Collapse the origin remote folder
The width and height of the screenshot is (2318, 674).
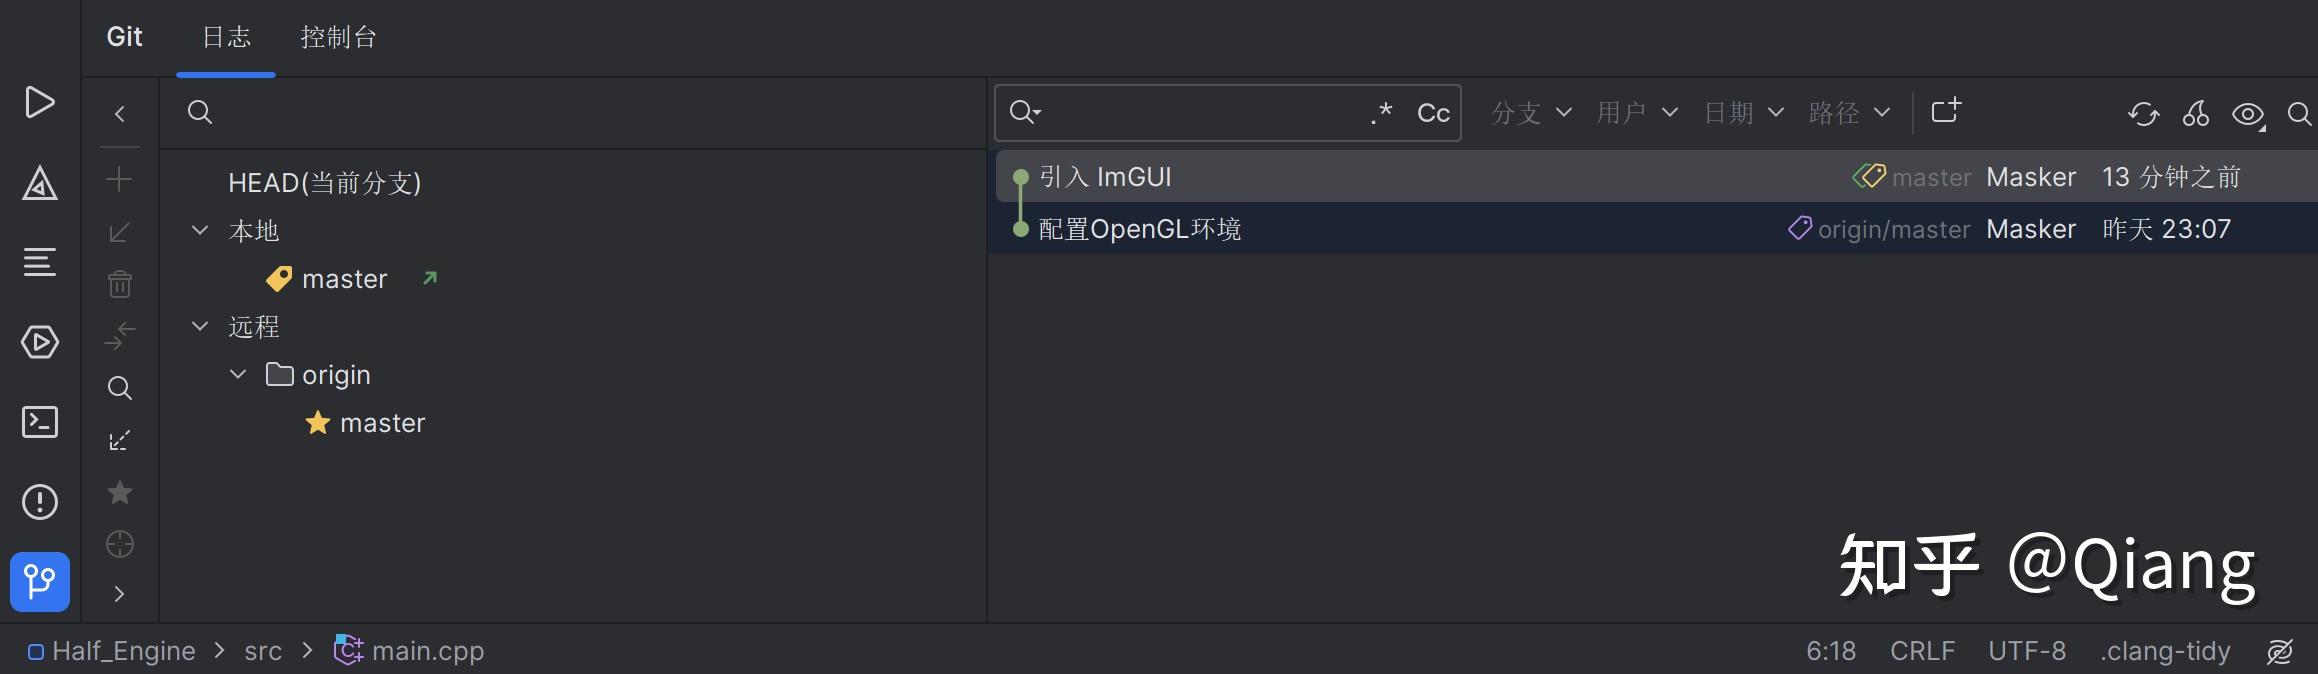pos(237,374)
